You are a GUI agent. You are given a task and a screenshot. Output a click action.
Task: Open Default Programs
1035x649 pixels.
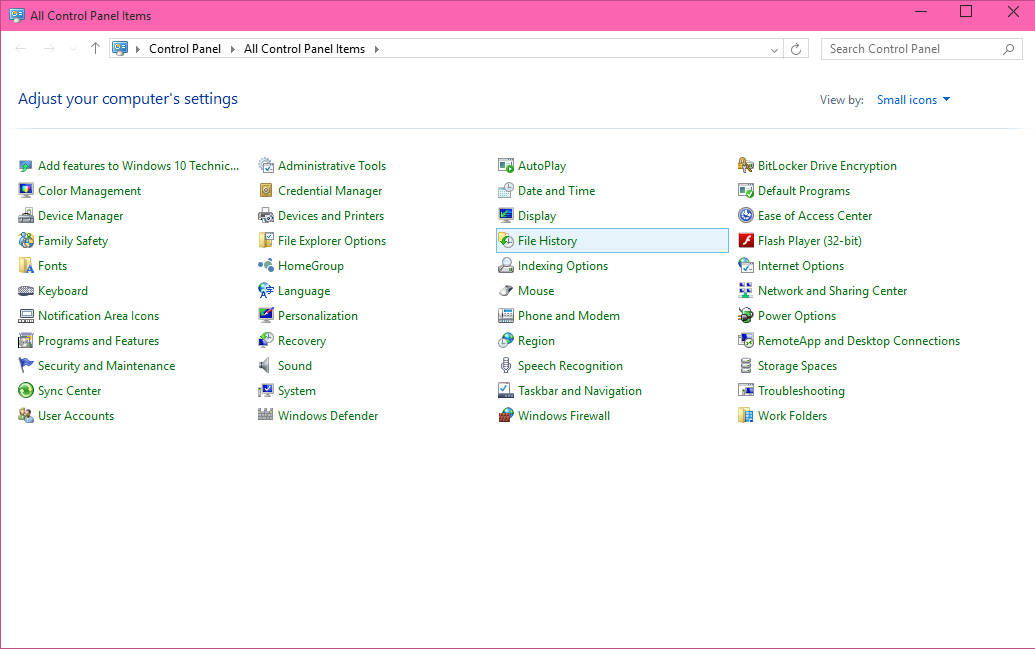coord(803,191)
